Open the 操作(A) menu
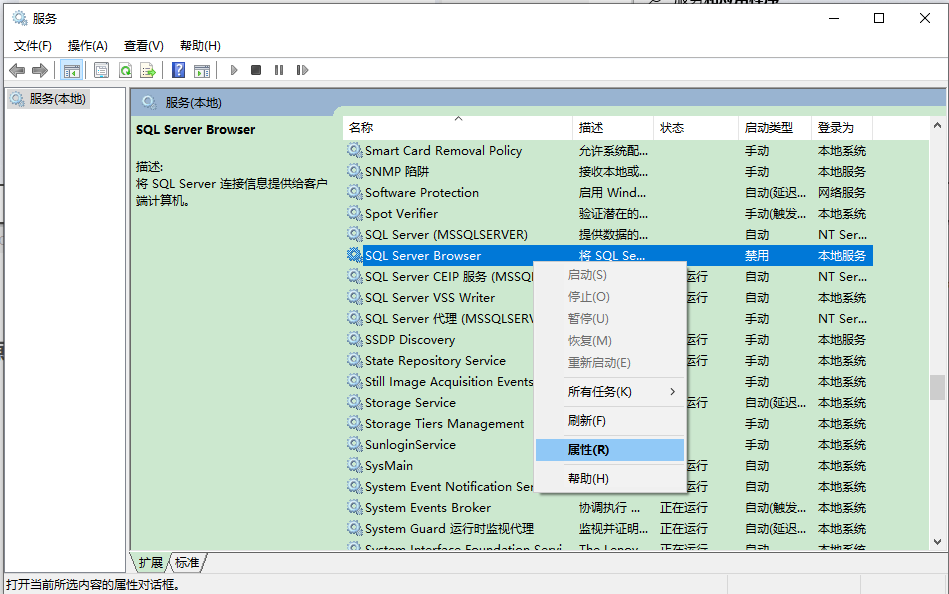This screenshot has width=949, height=594. coord(88,45)
